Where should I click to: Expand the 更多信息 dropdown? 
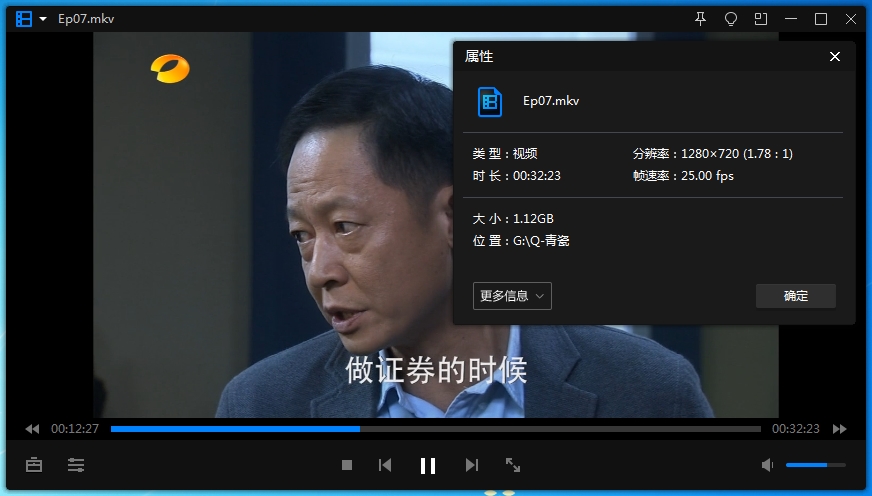tap(512, 296)
